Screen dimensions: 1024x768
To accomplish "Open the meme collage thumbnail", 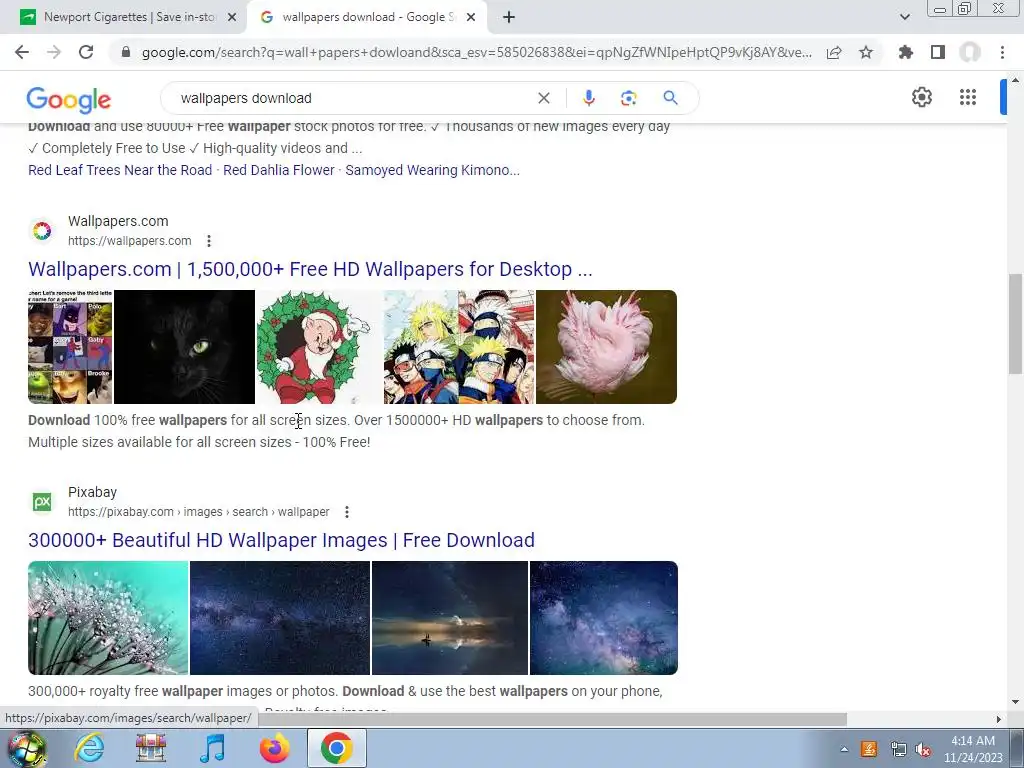I will point(71,347).
